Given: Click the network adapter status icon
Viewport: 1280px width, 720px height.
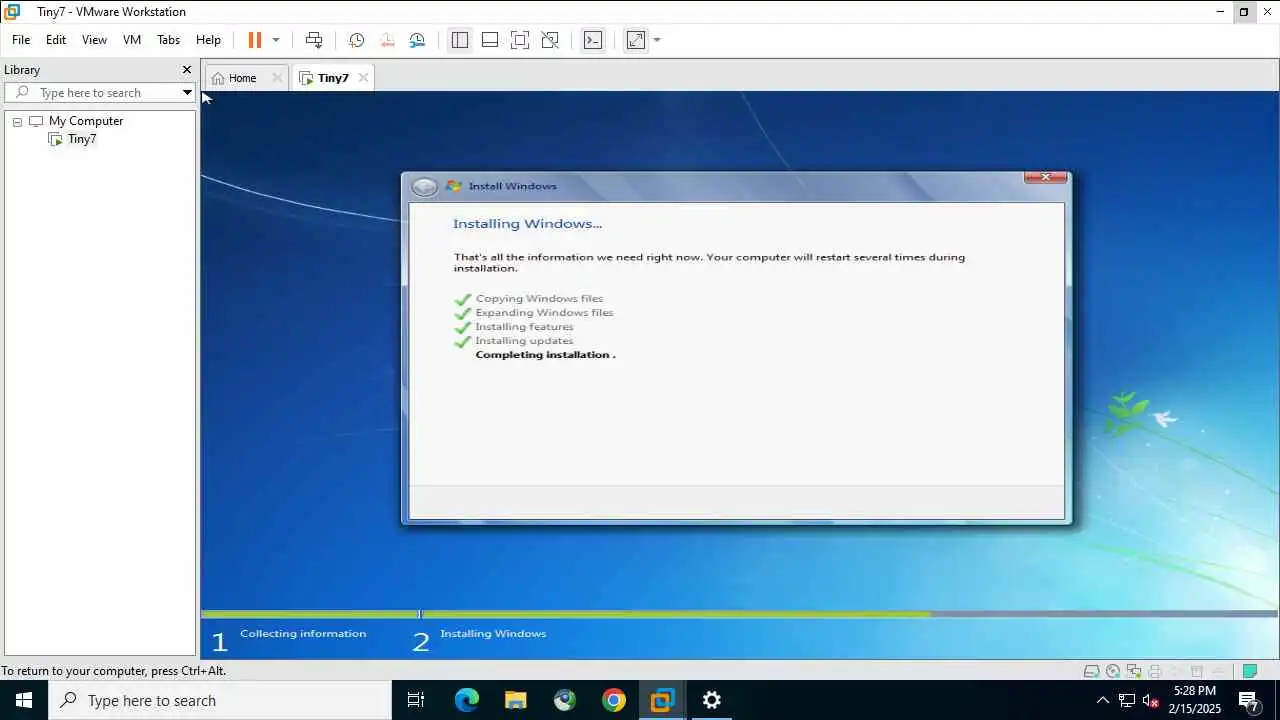Looking at the screenshot, I should (x=1133, y=671).
